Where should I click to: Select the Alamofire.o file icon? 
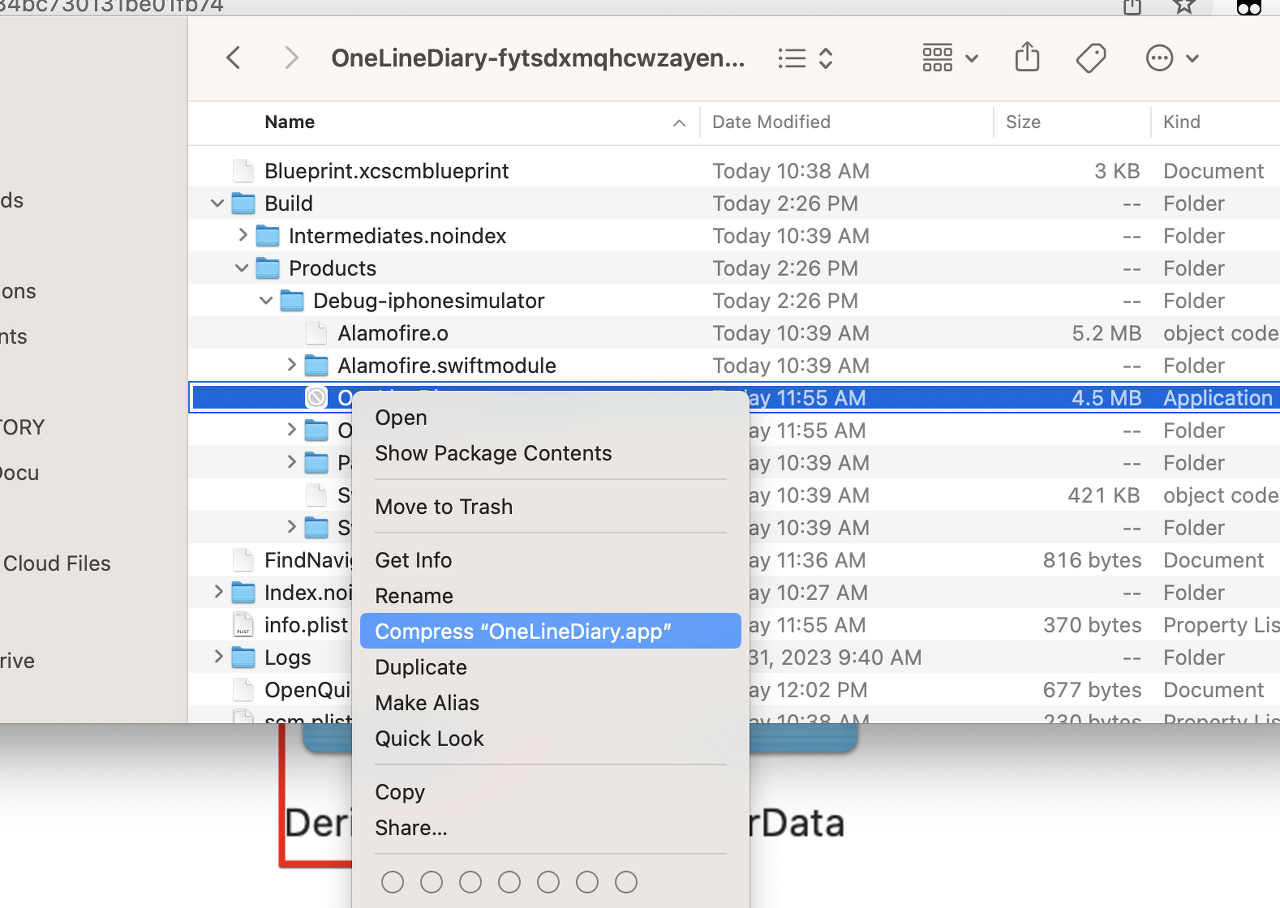pyautogui.click(x=316, y=333)
